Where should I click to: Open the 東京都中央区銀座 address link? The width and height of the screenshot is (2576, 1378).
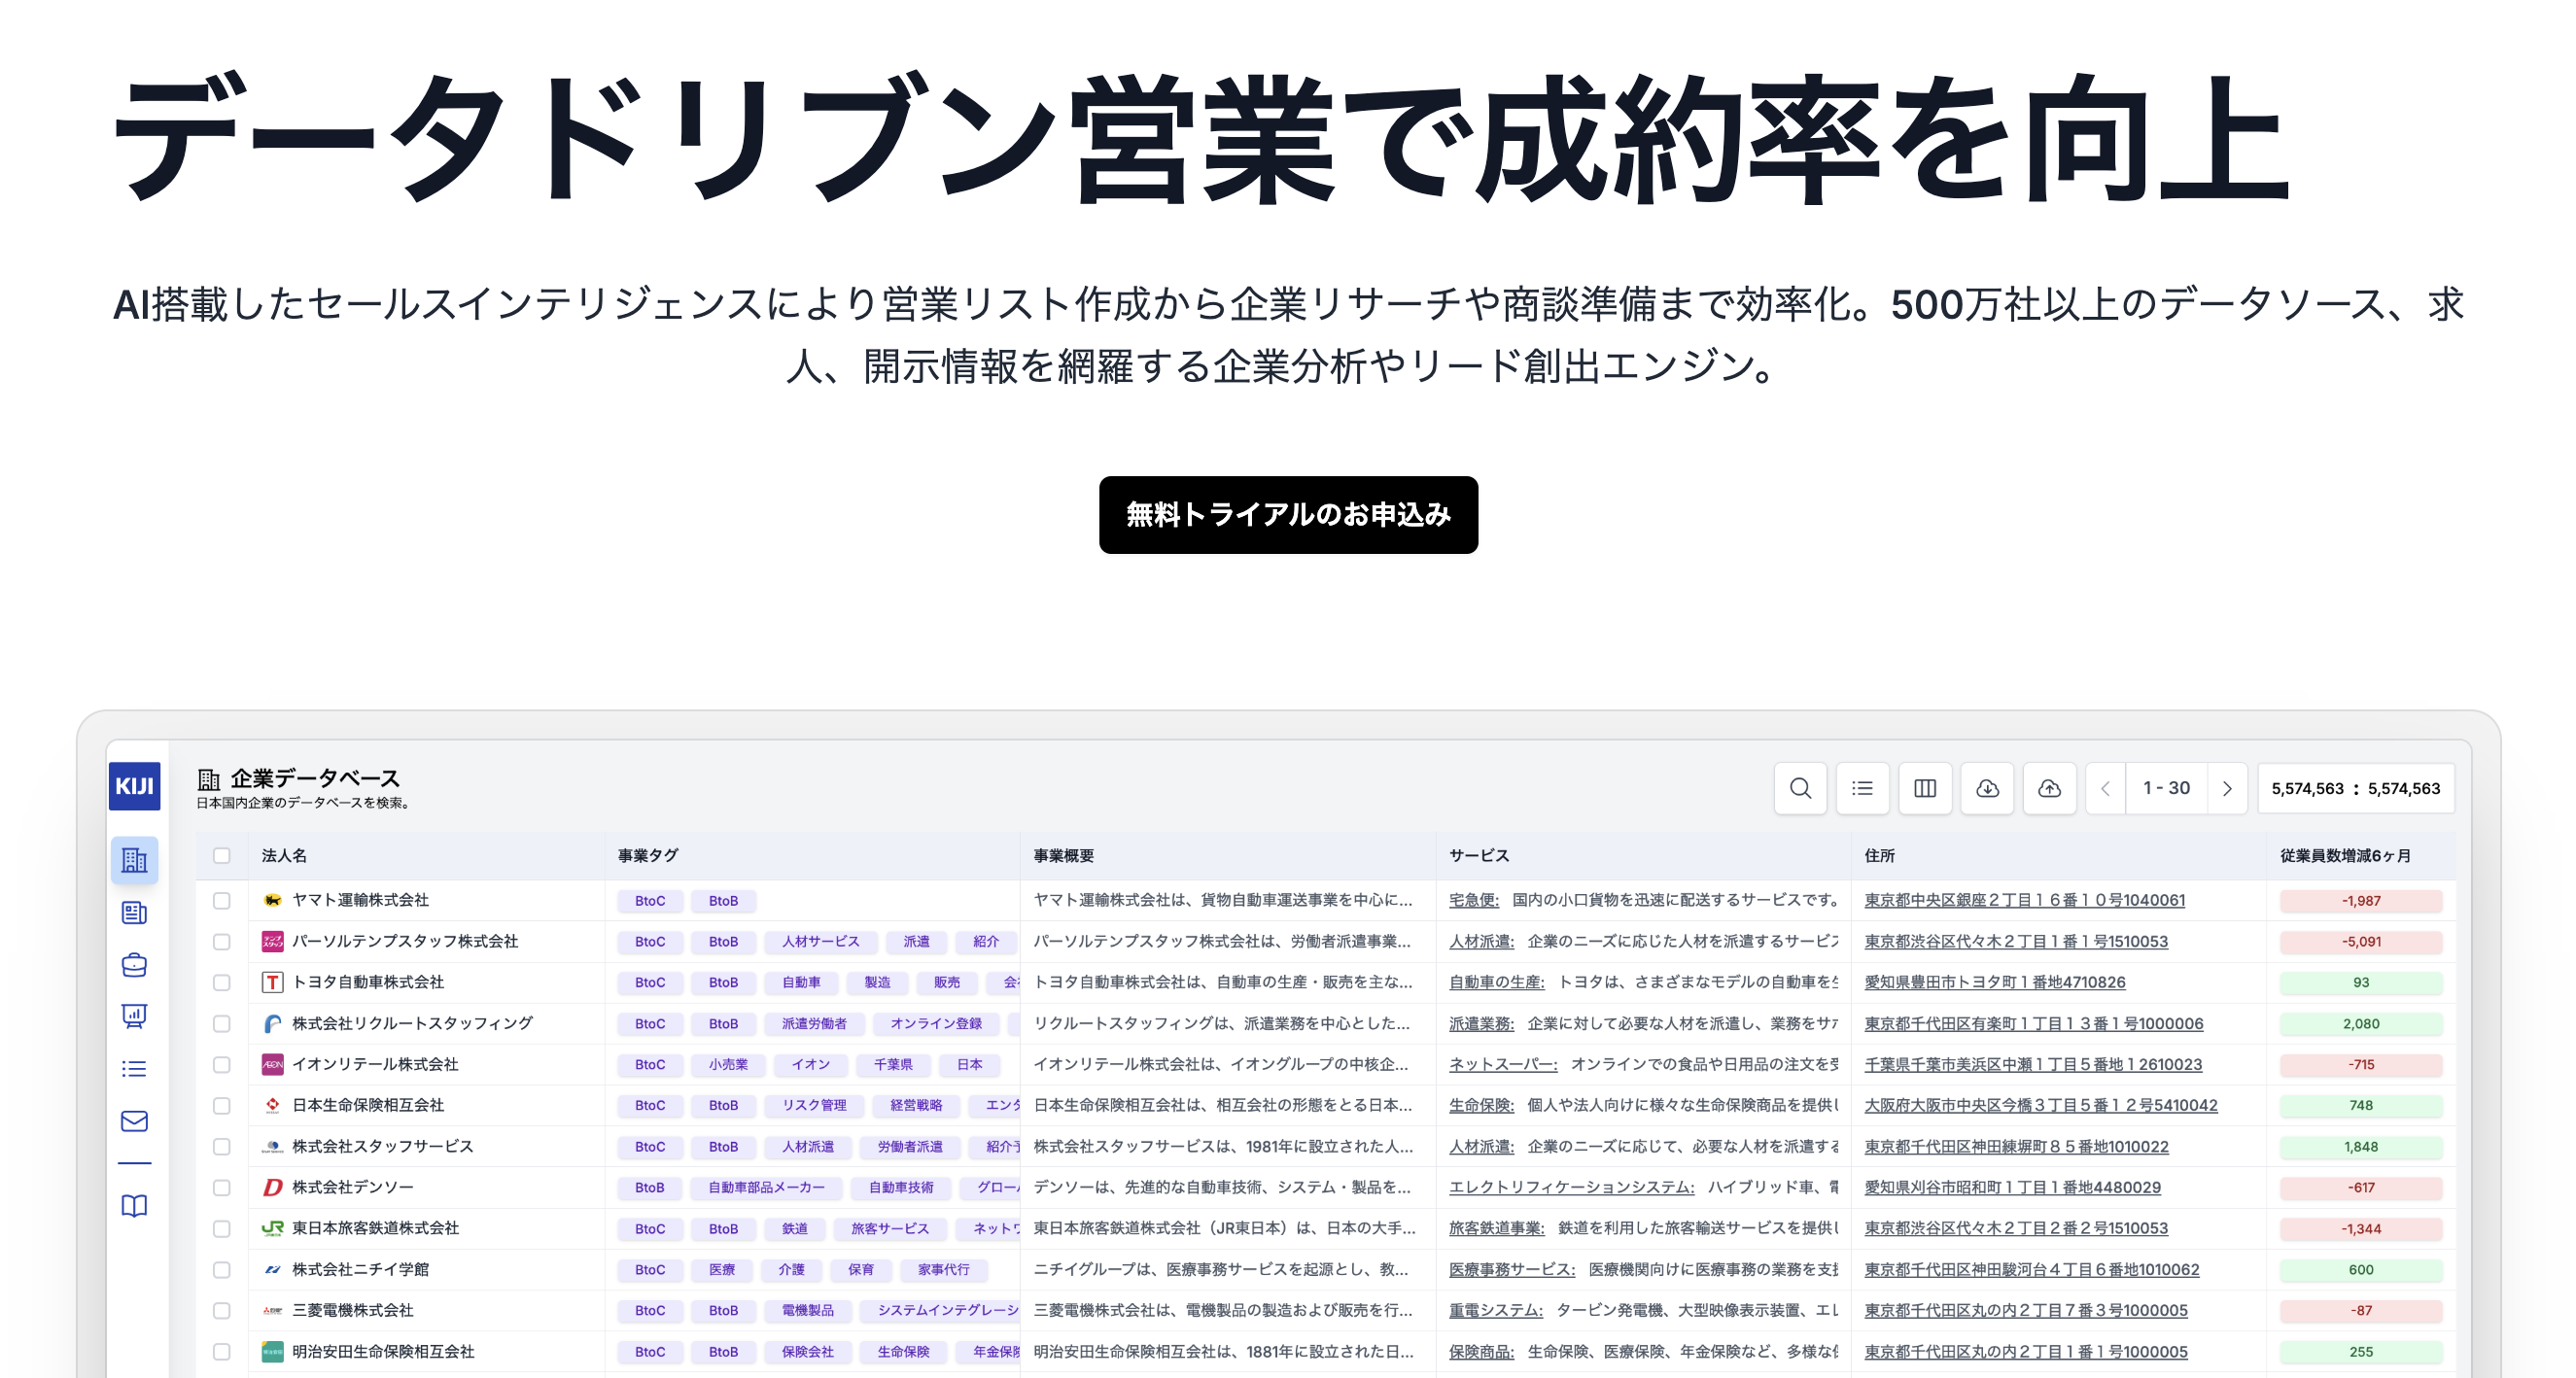coord(2025,900)
